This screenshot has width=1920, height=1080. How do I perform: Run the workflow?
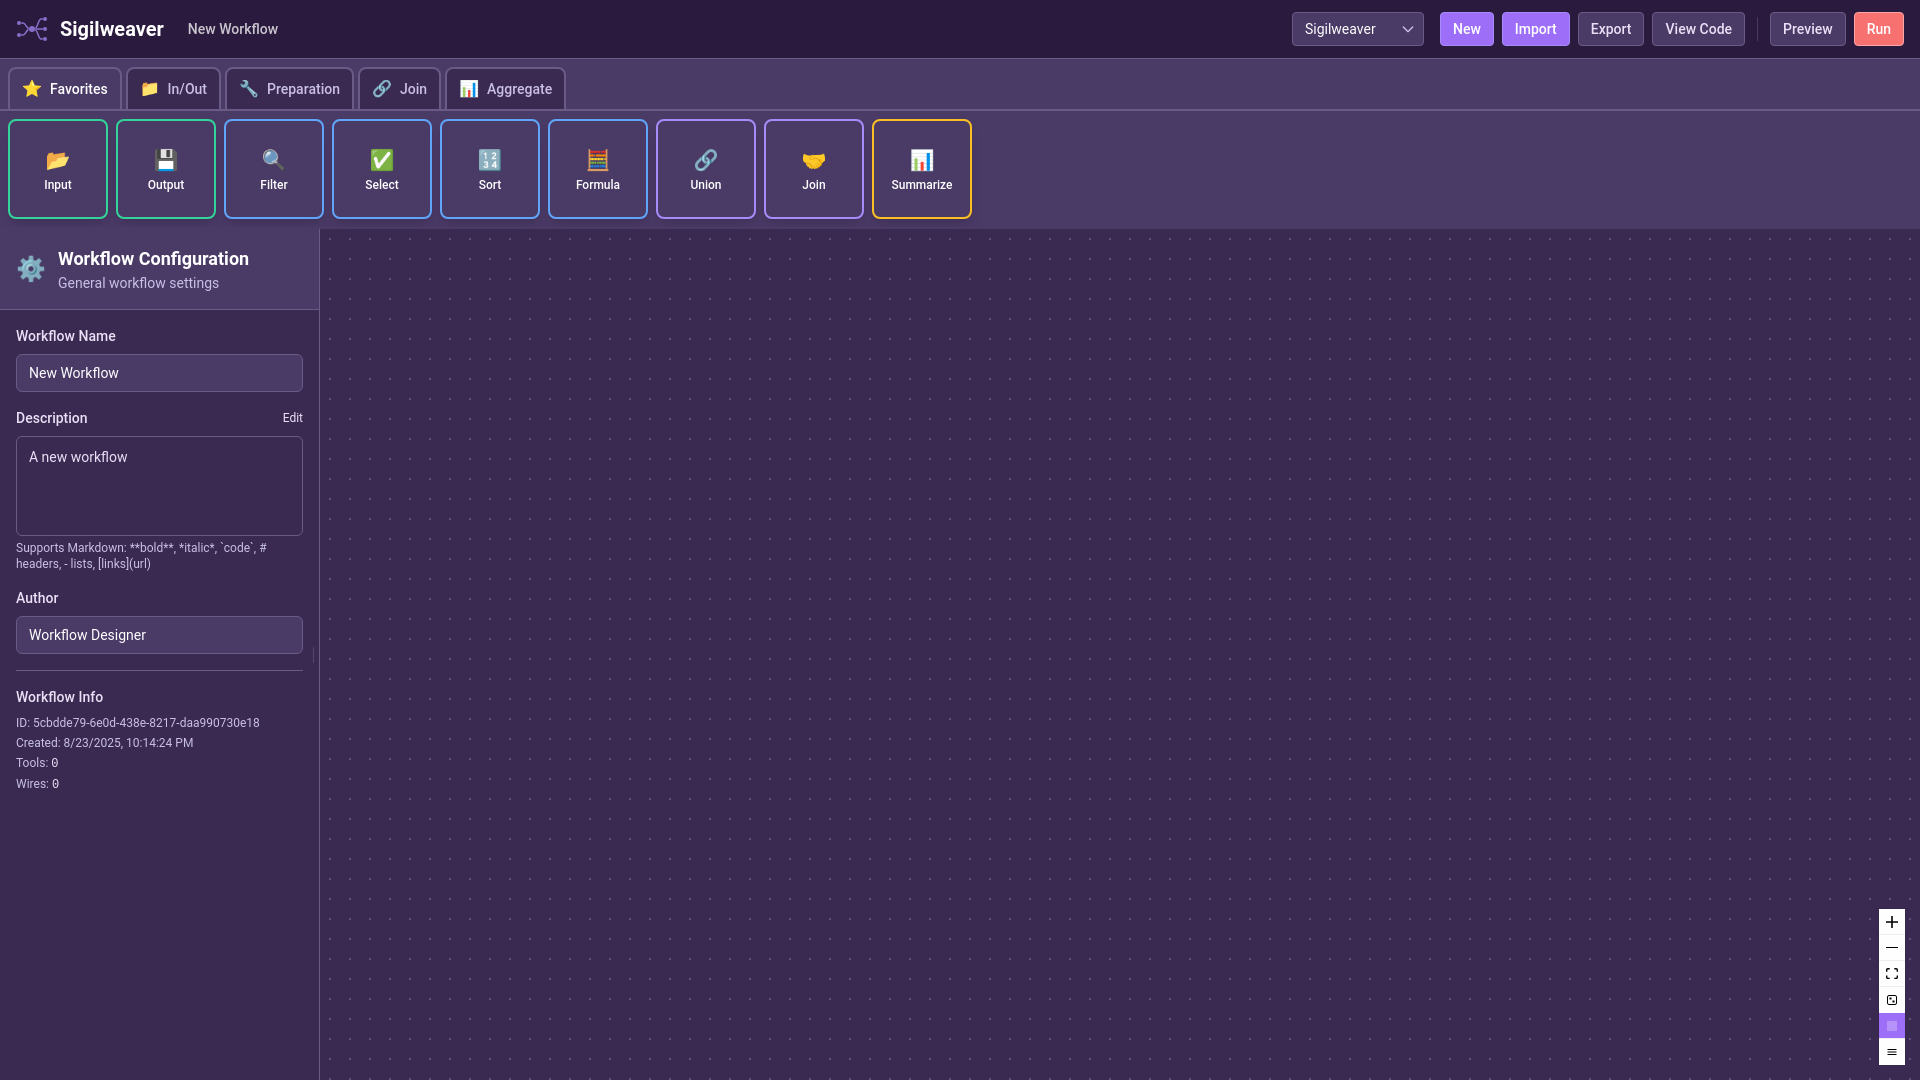pos(1878,29)
